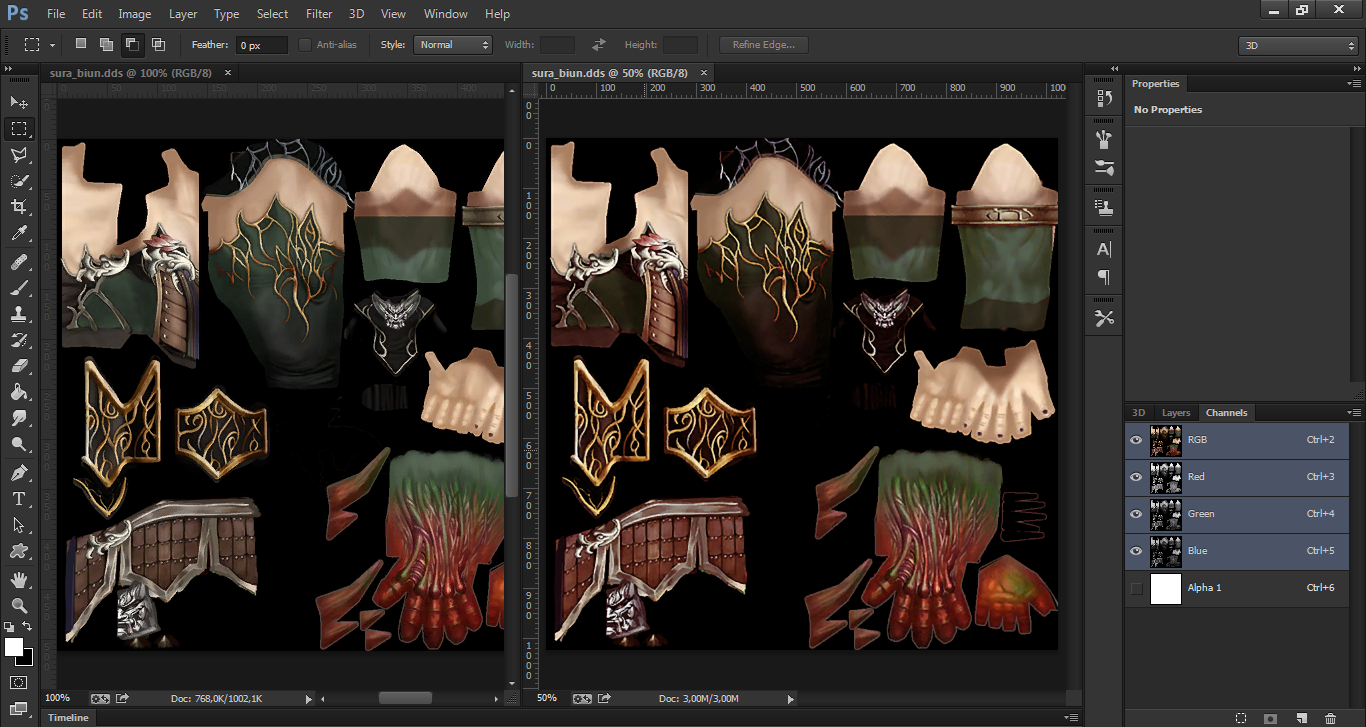Select the Rectangular Marquee tool in toolbox
This screenshot has height=727, width=1366.
[x=19, y=129]
